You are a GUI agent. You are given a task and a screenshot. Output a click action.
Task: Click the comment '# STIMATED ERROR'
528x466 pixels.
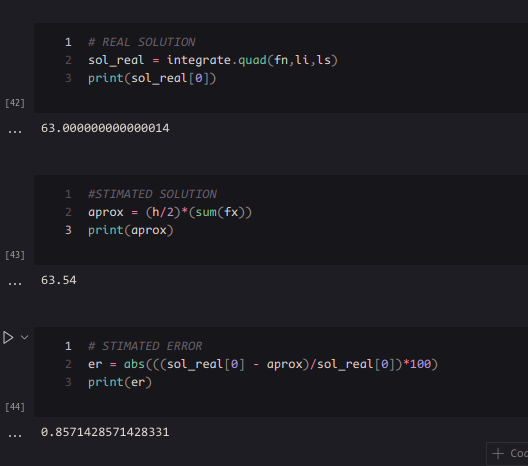click(x=145, y=346)
